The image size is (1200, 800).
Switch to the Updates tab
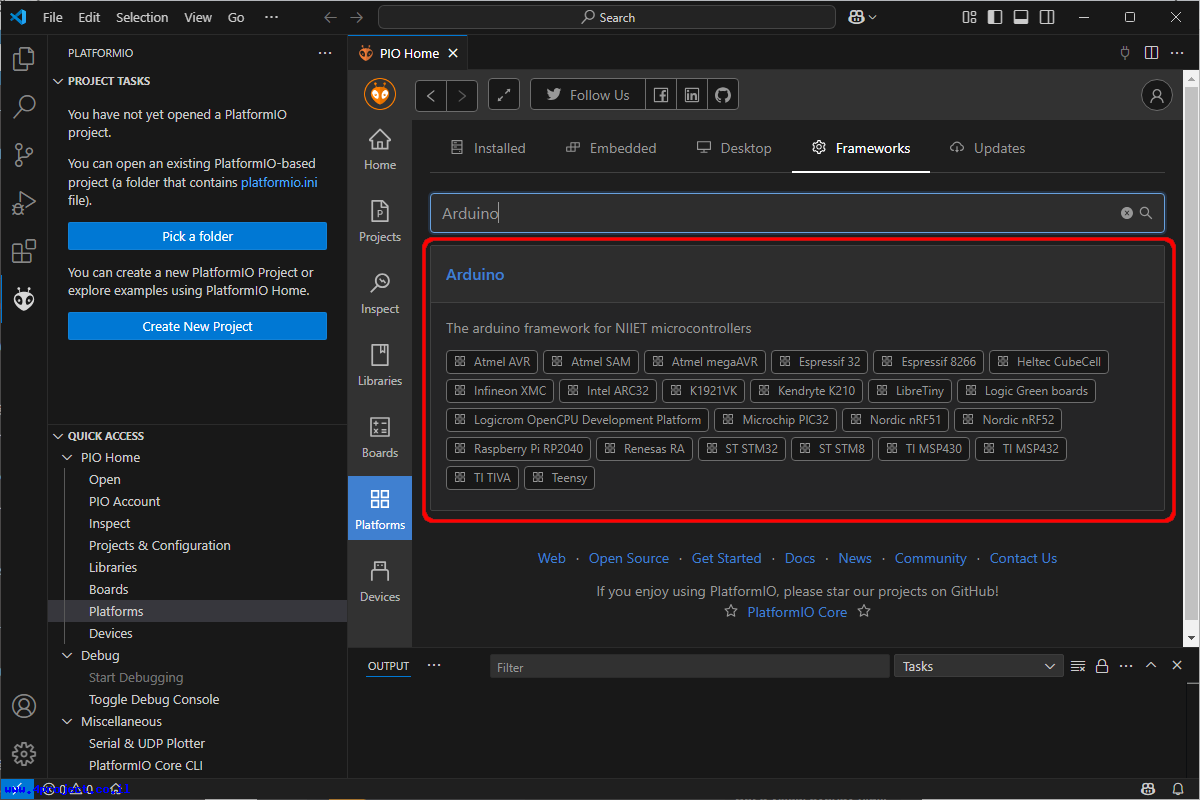987,148
